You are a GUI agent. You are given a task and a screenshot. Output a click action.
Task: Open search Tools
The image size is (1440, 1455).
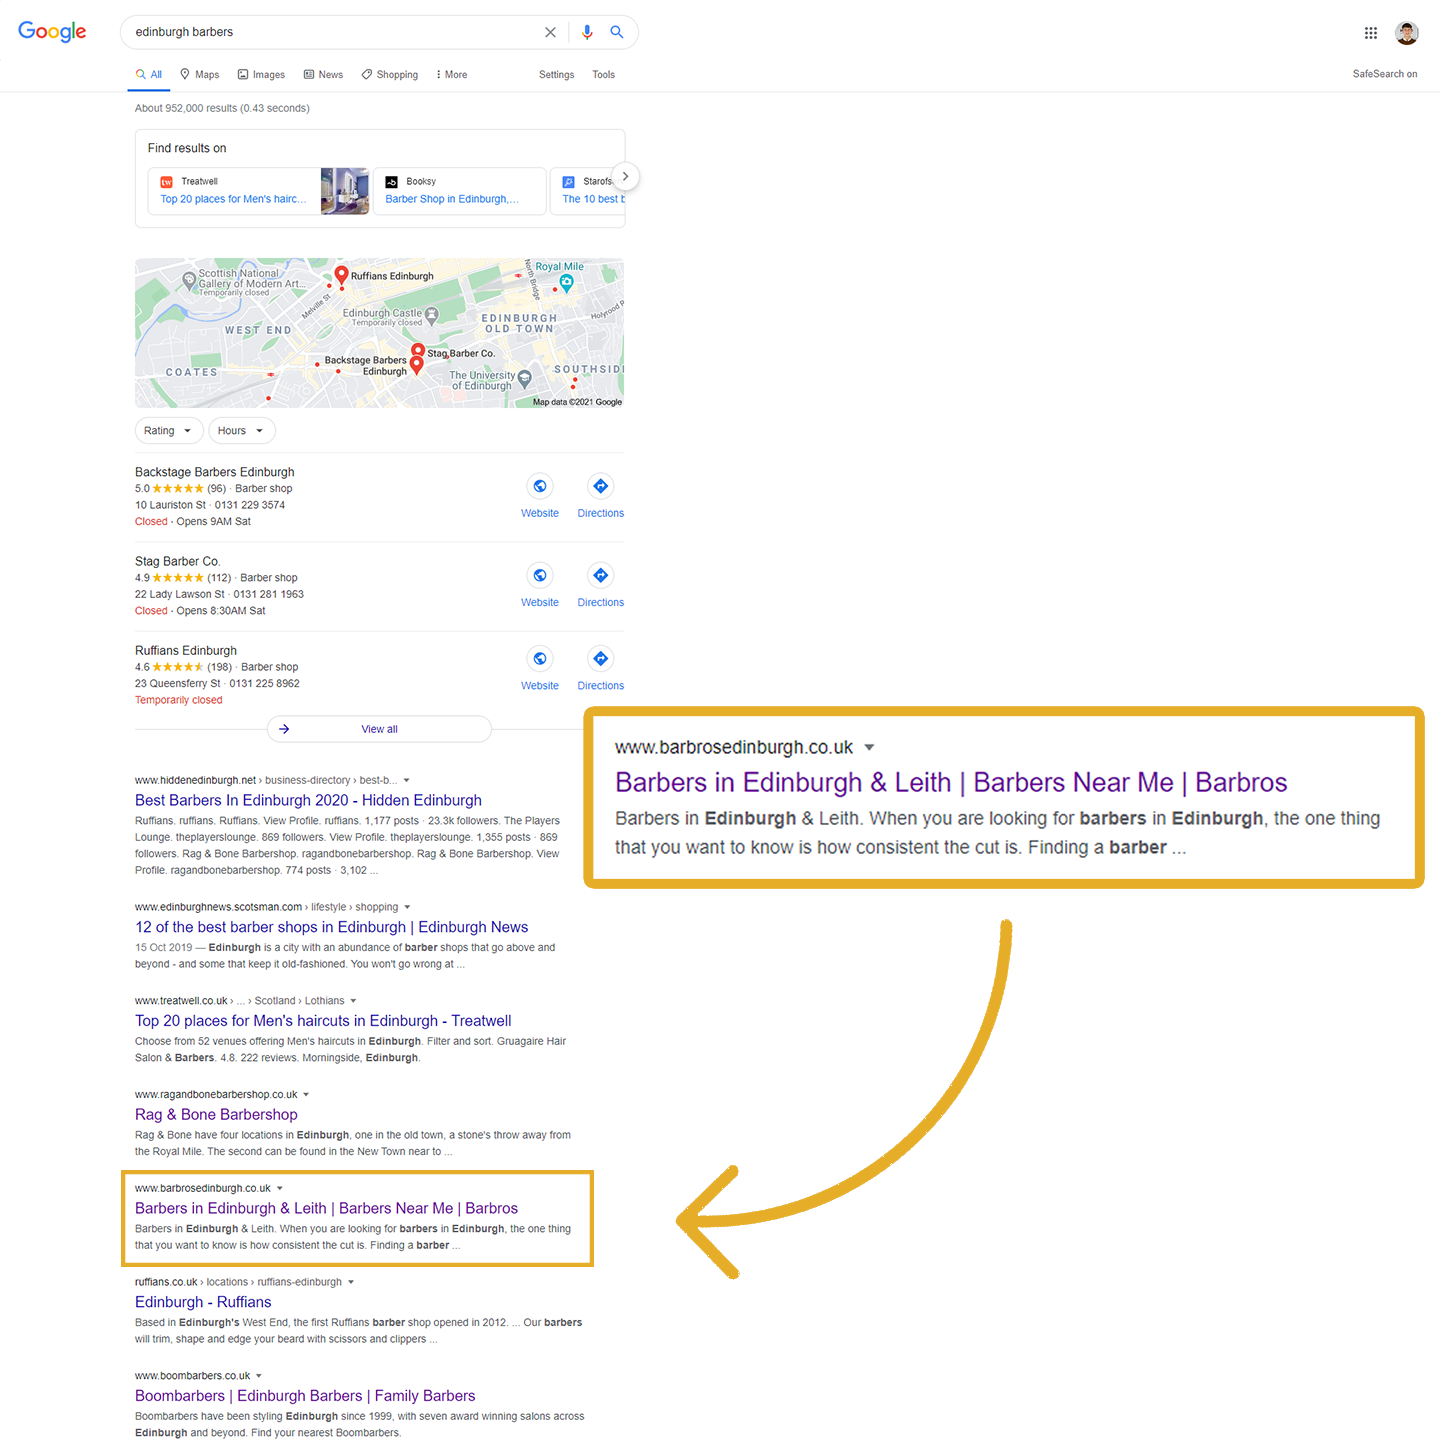[603, 75]
